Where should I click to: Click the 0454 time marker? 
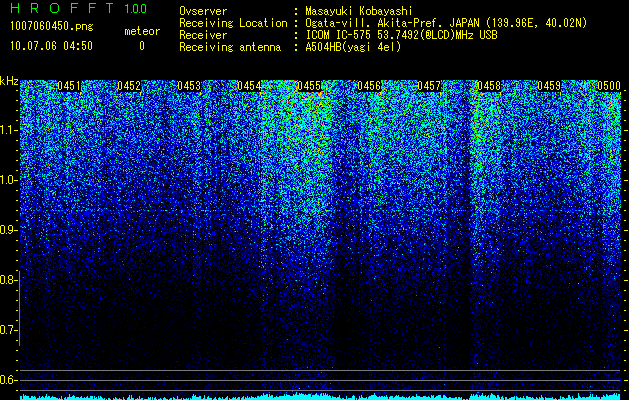(x=249, y=86)
